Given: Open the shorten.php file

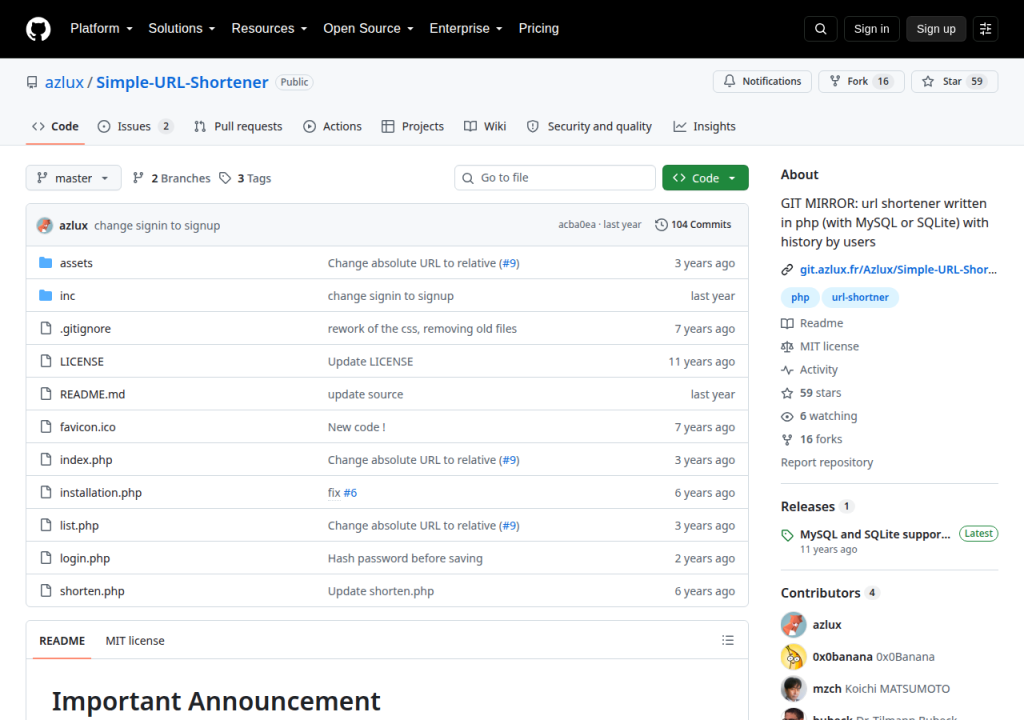Looking at the screenshot, I should [x=92, y=591].
